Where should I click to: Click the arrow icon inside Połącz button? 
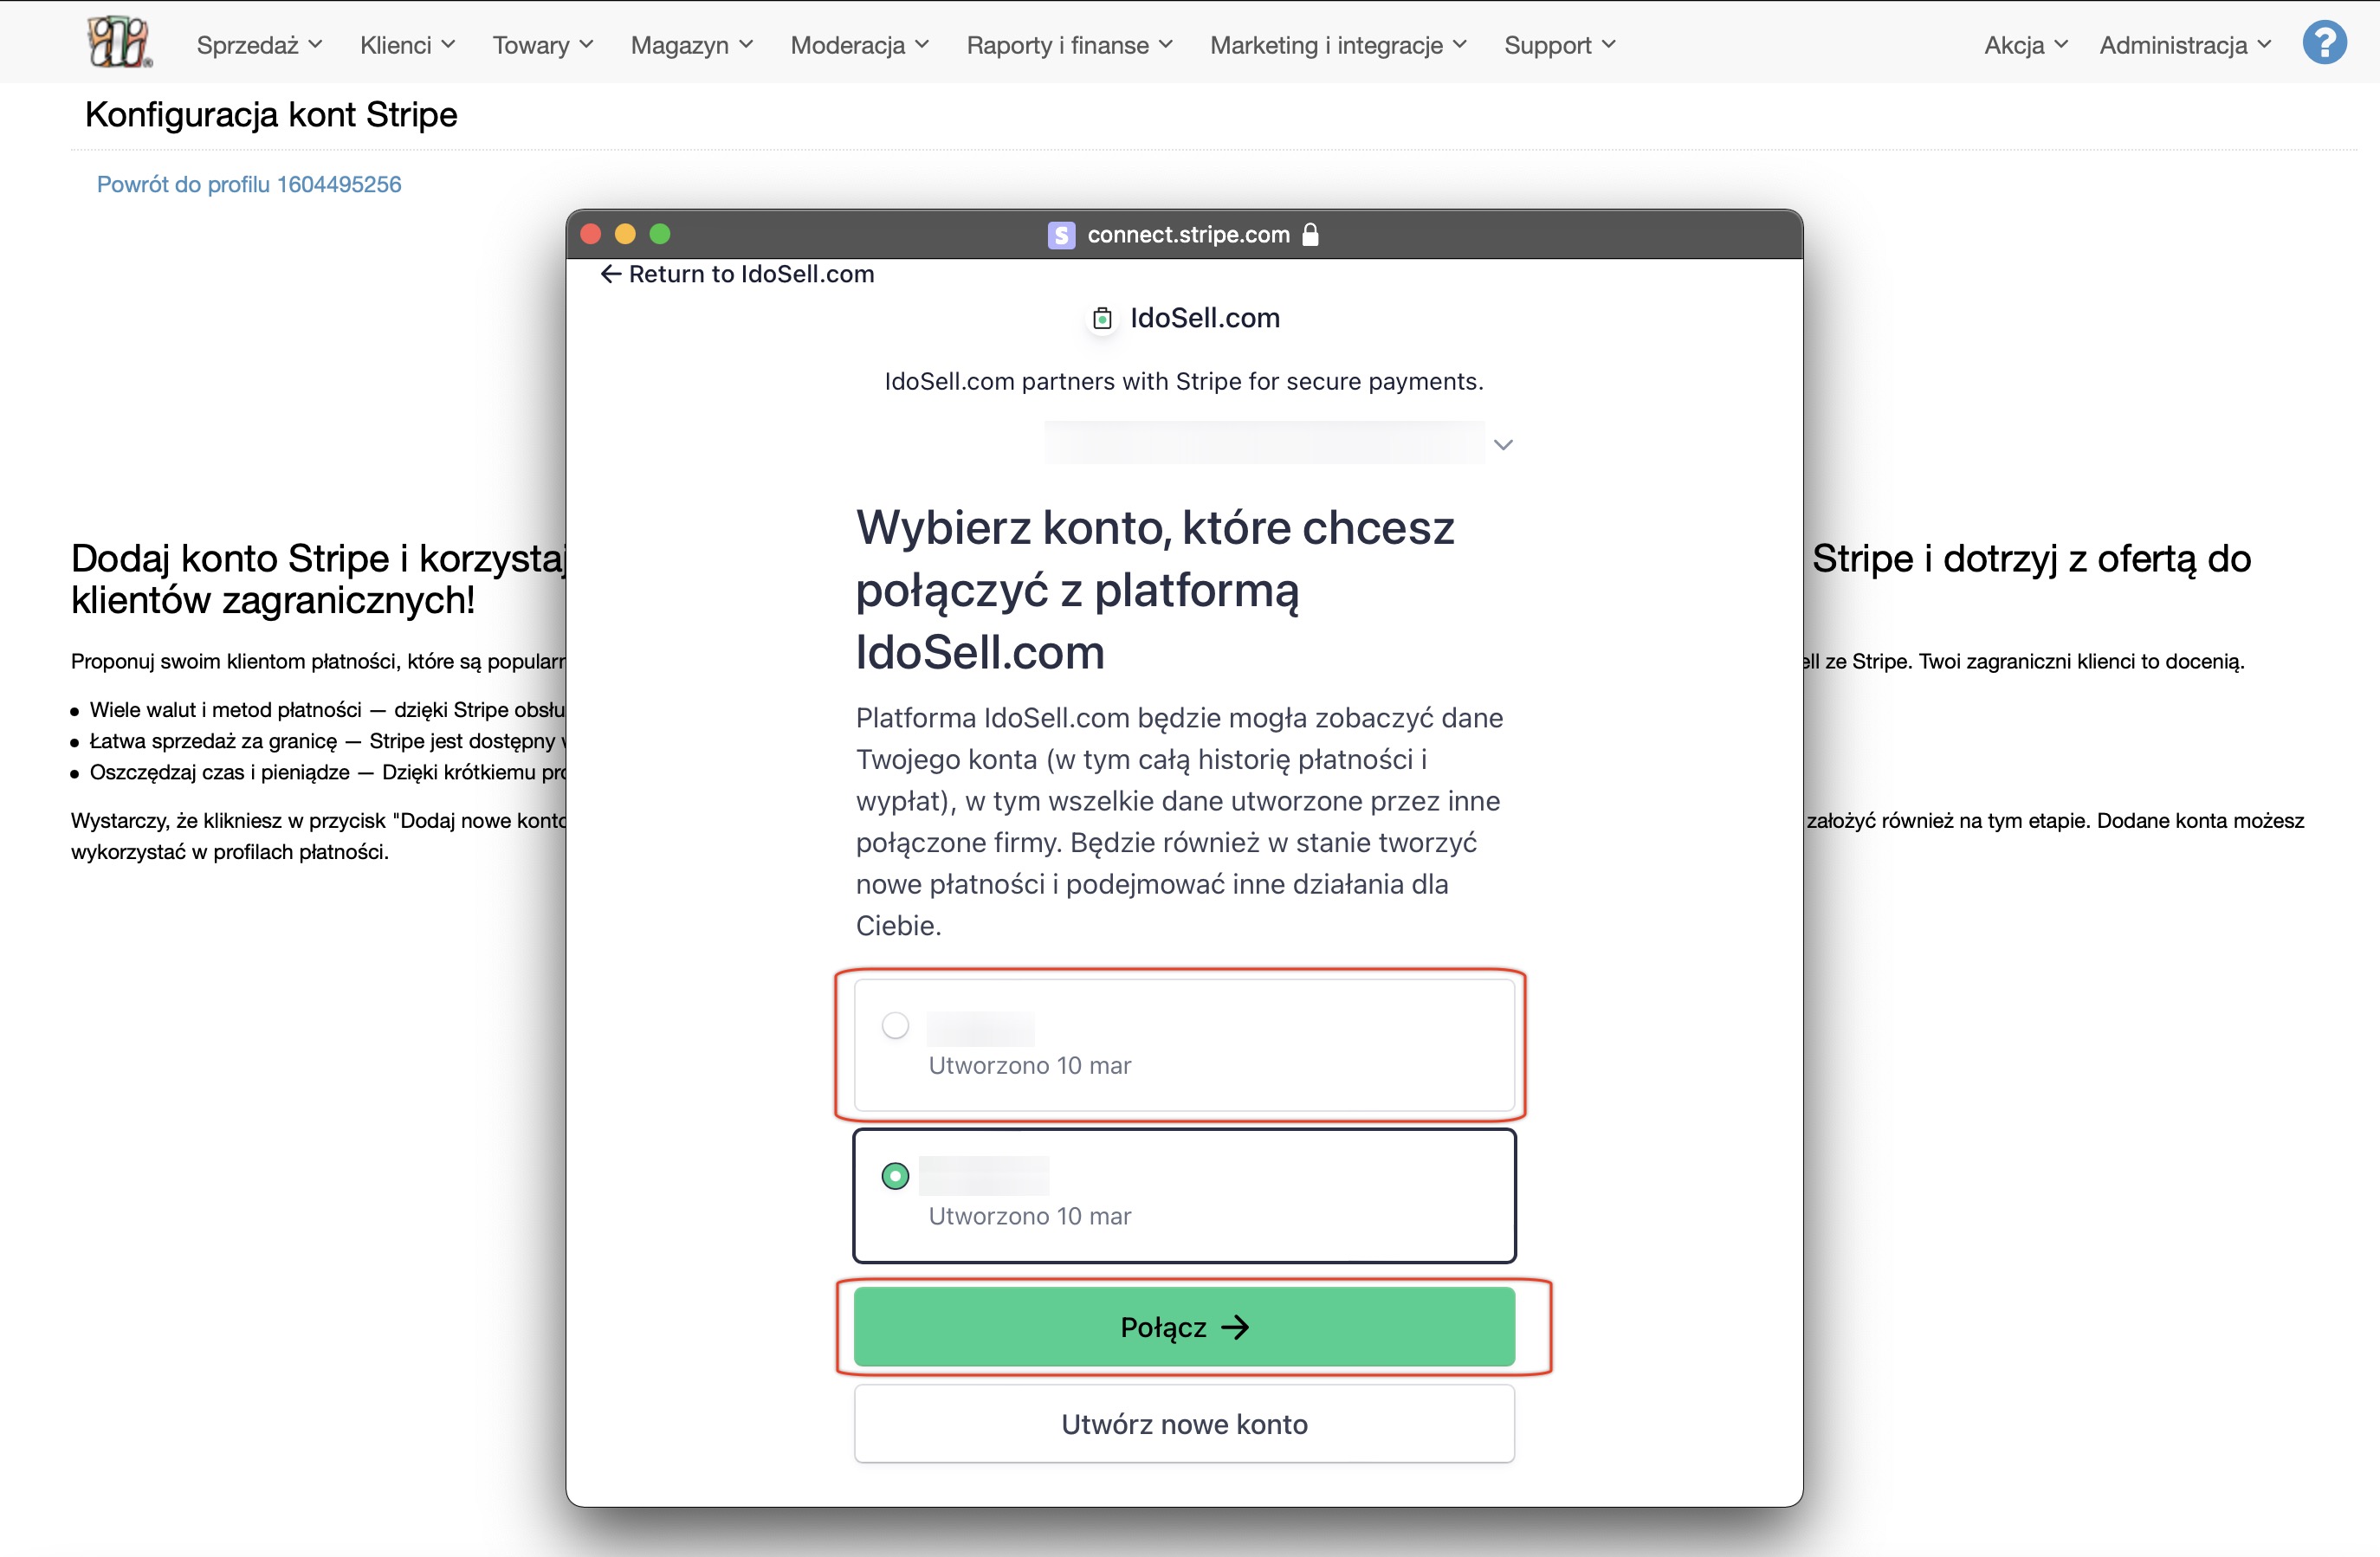[1236, 1327]
